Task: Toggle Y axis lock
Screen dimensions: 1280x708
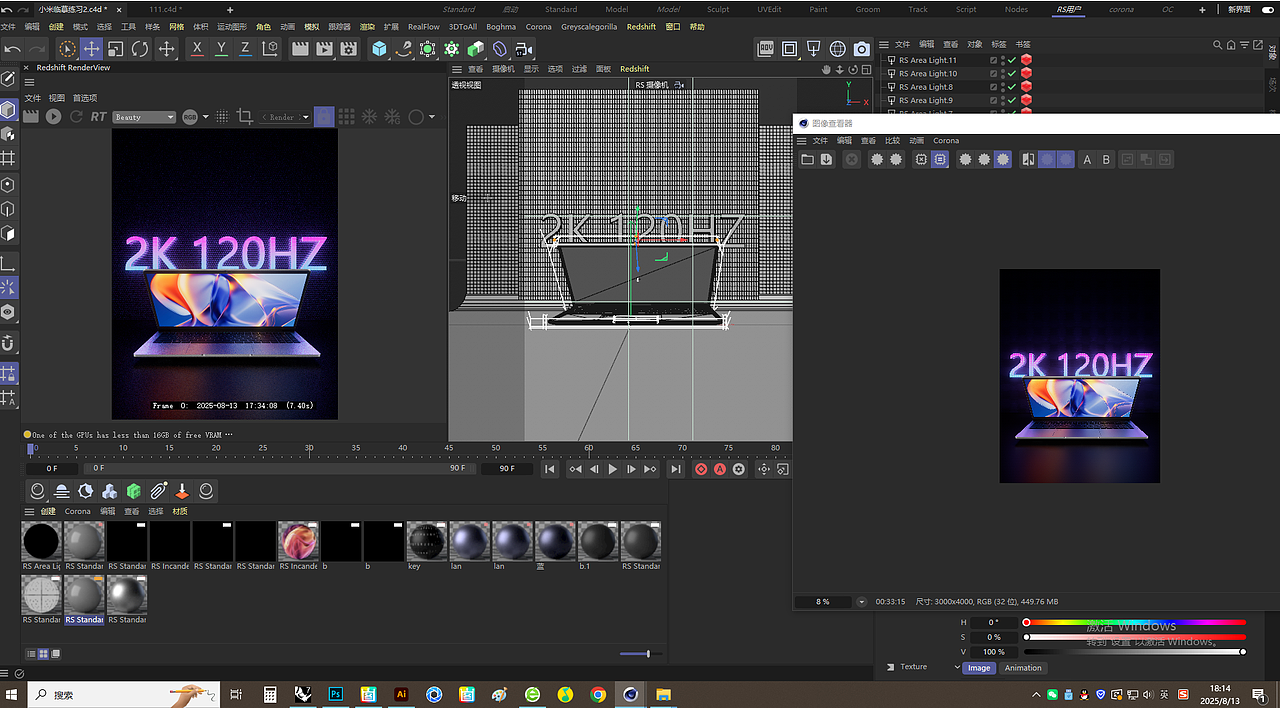Action: pyautogui.click(x=221, y=48)
